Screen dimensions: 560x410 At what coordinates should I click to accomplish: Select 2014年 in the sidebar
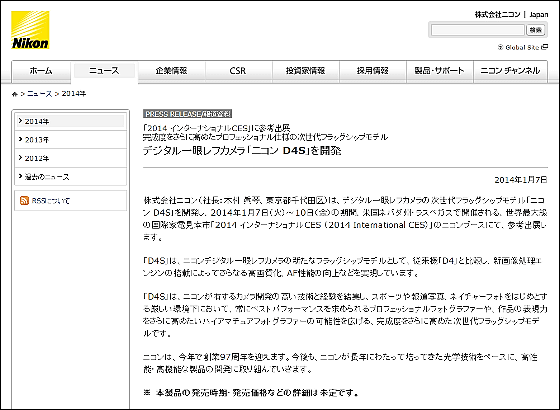(x=71, y=121)
